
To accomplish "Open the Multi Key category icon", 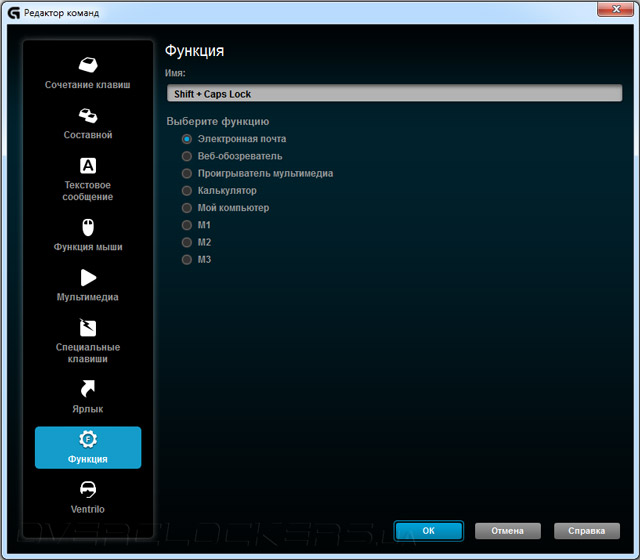I will click(88, 116).
